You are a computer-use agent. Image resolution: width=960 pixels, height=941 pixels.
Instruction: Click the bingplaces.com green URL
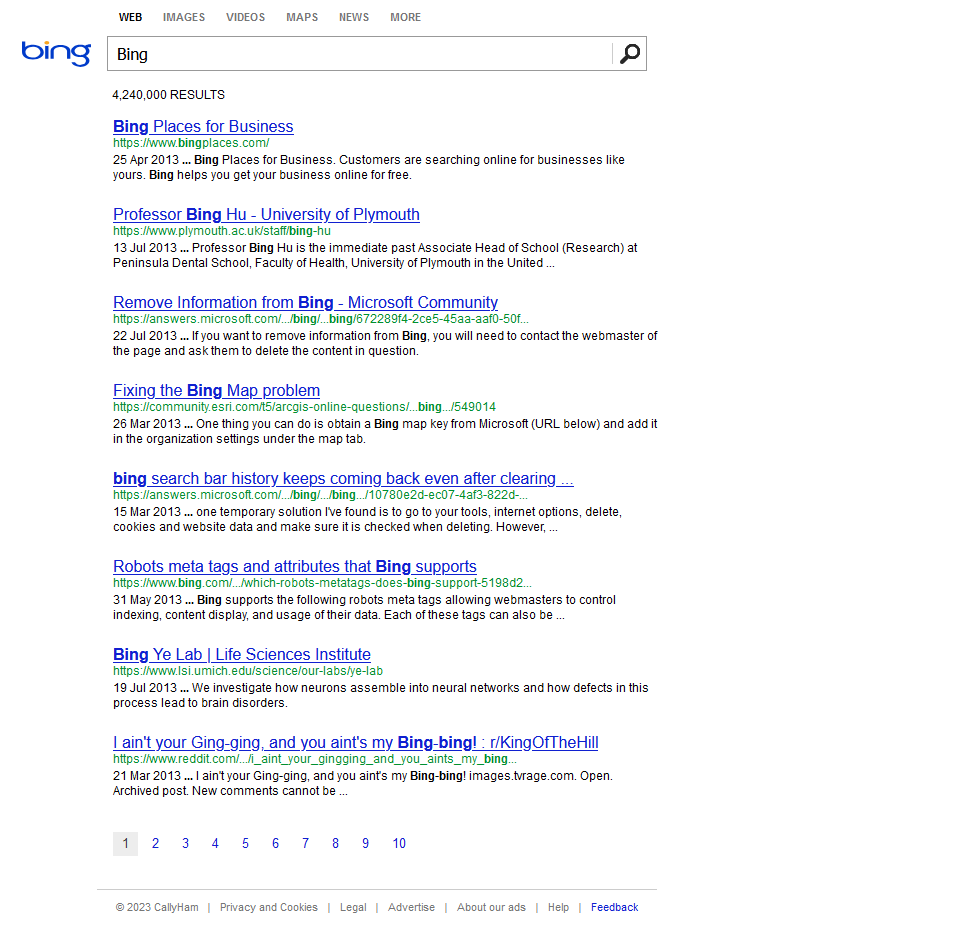[x=191, y=143]
